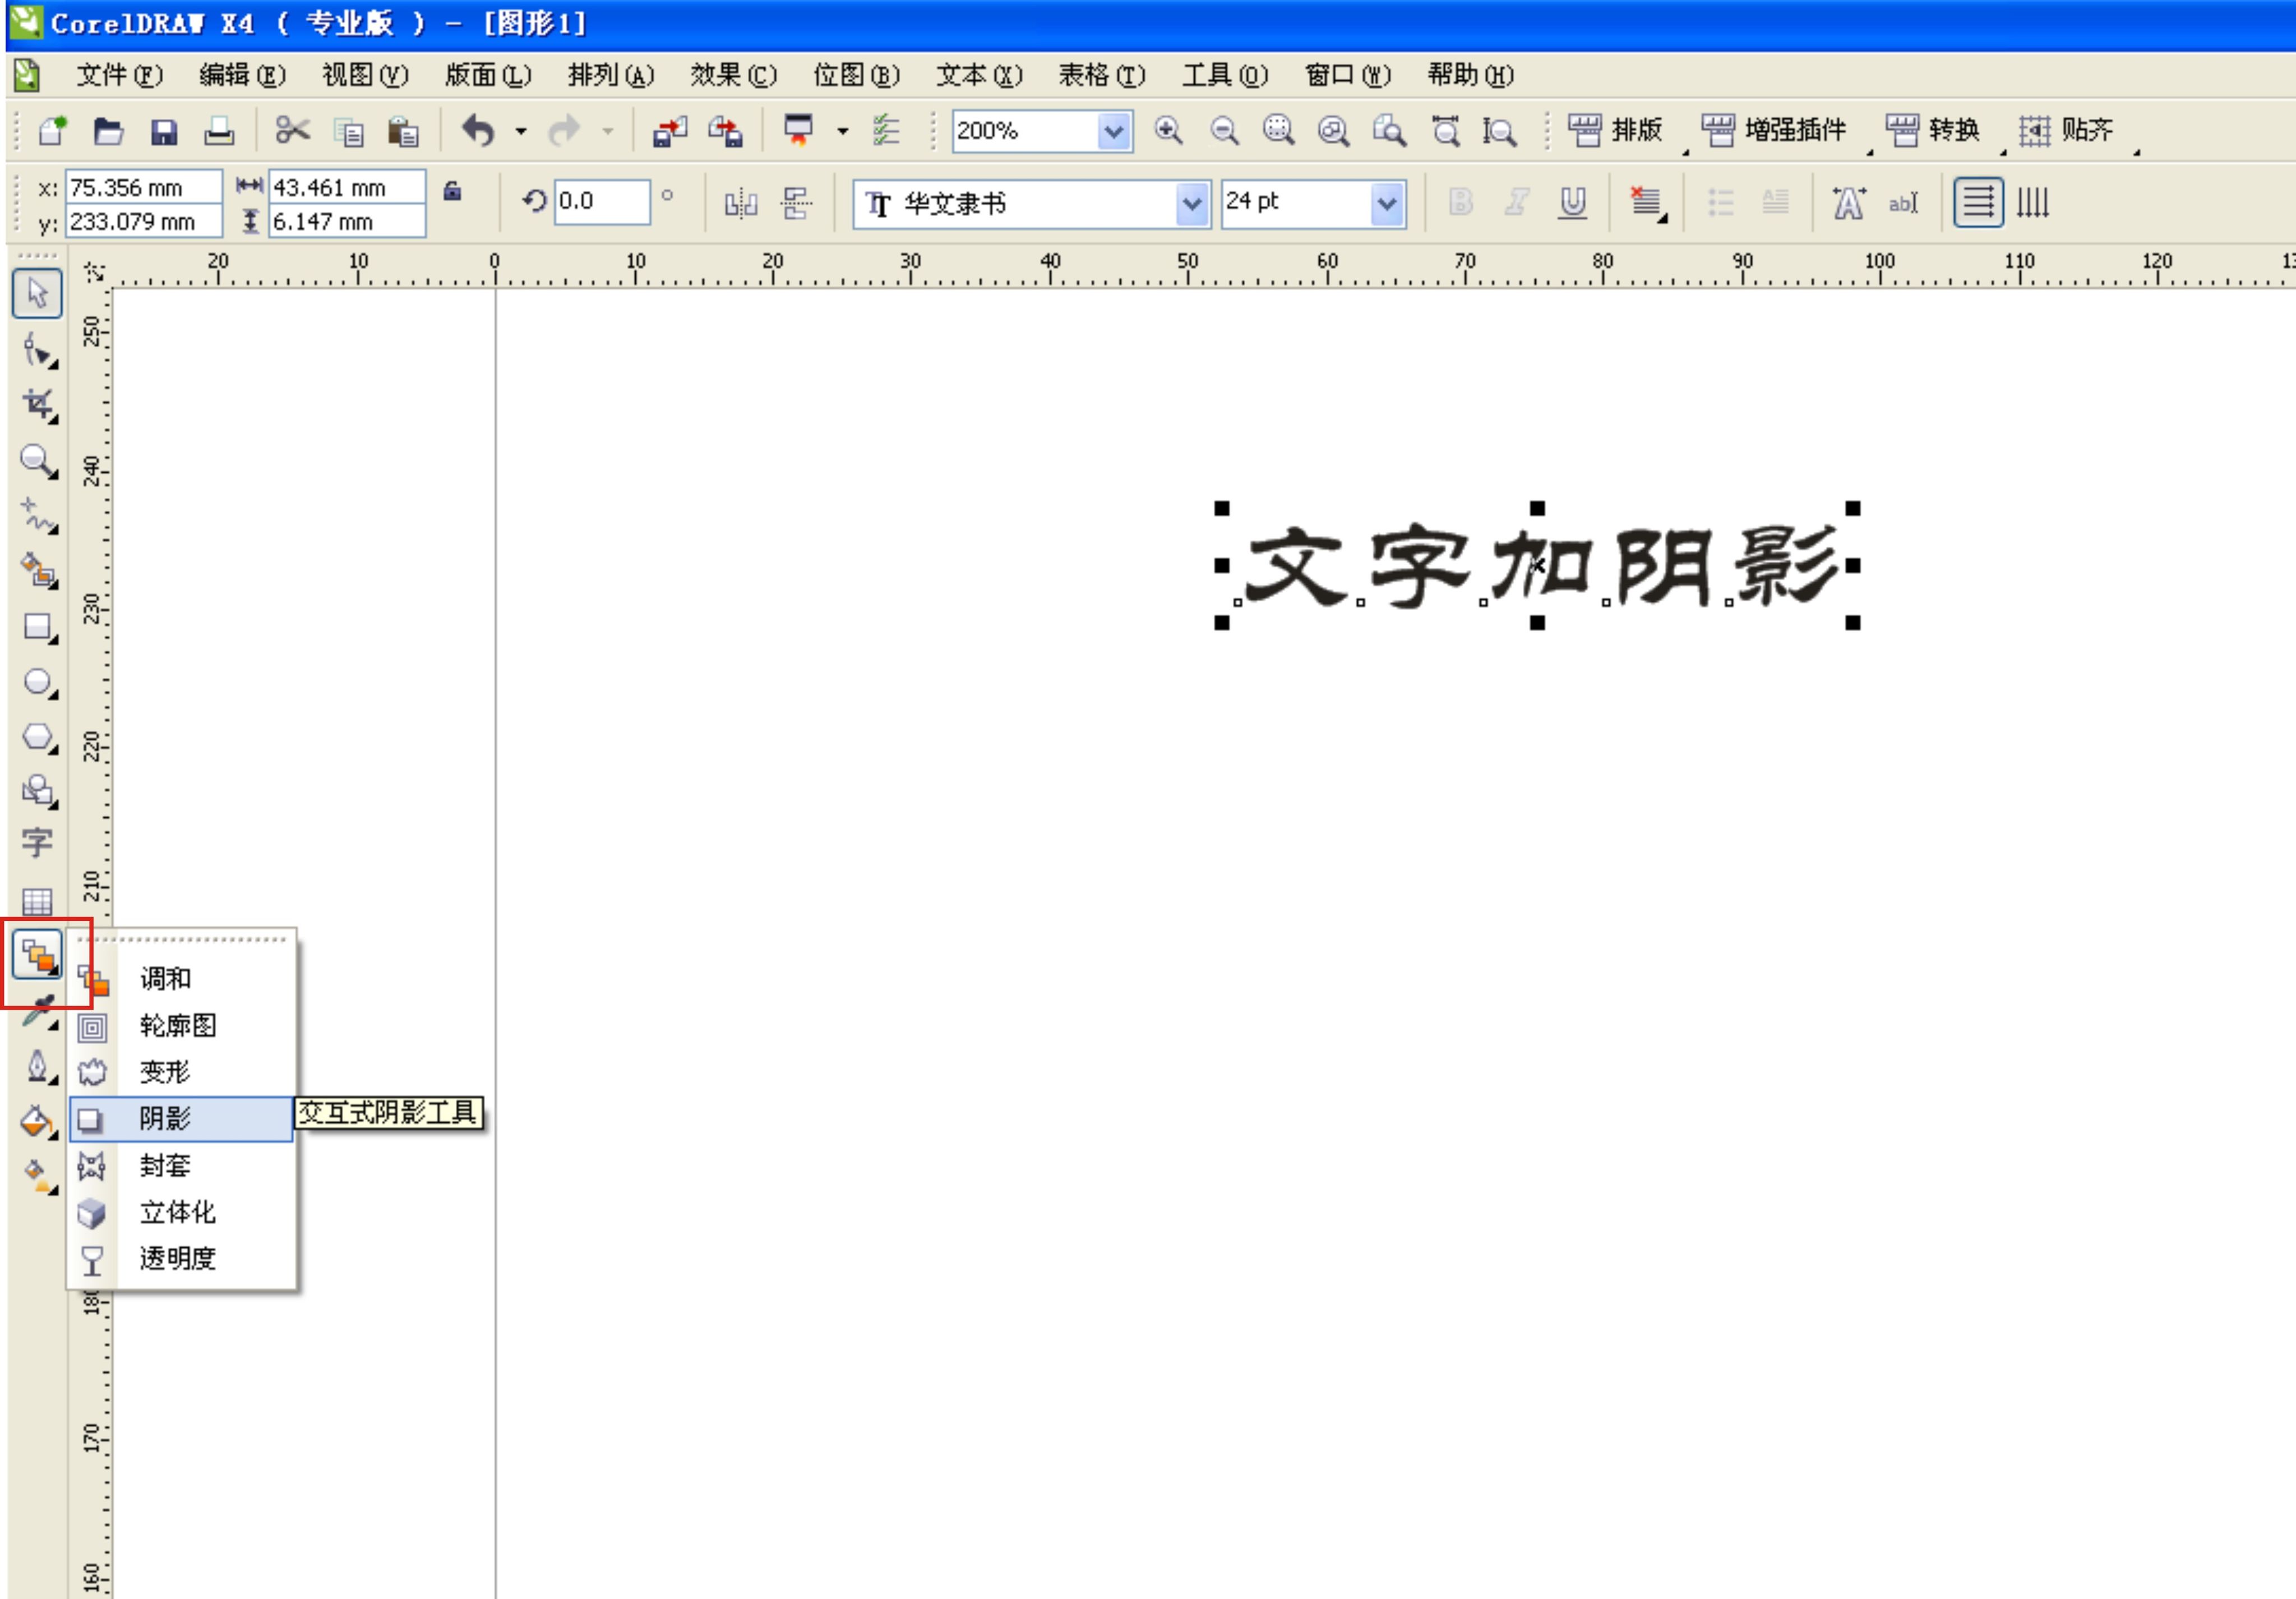Expand the undo history arrow
This screenshot has height=1599, width=2296.
click(521, 131)
